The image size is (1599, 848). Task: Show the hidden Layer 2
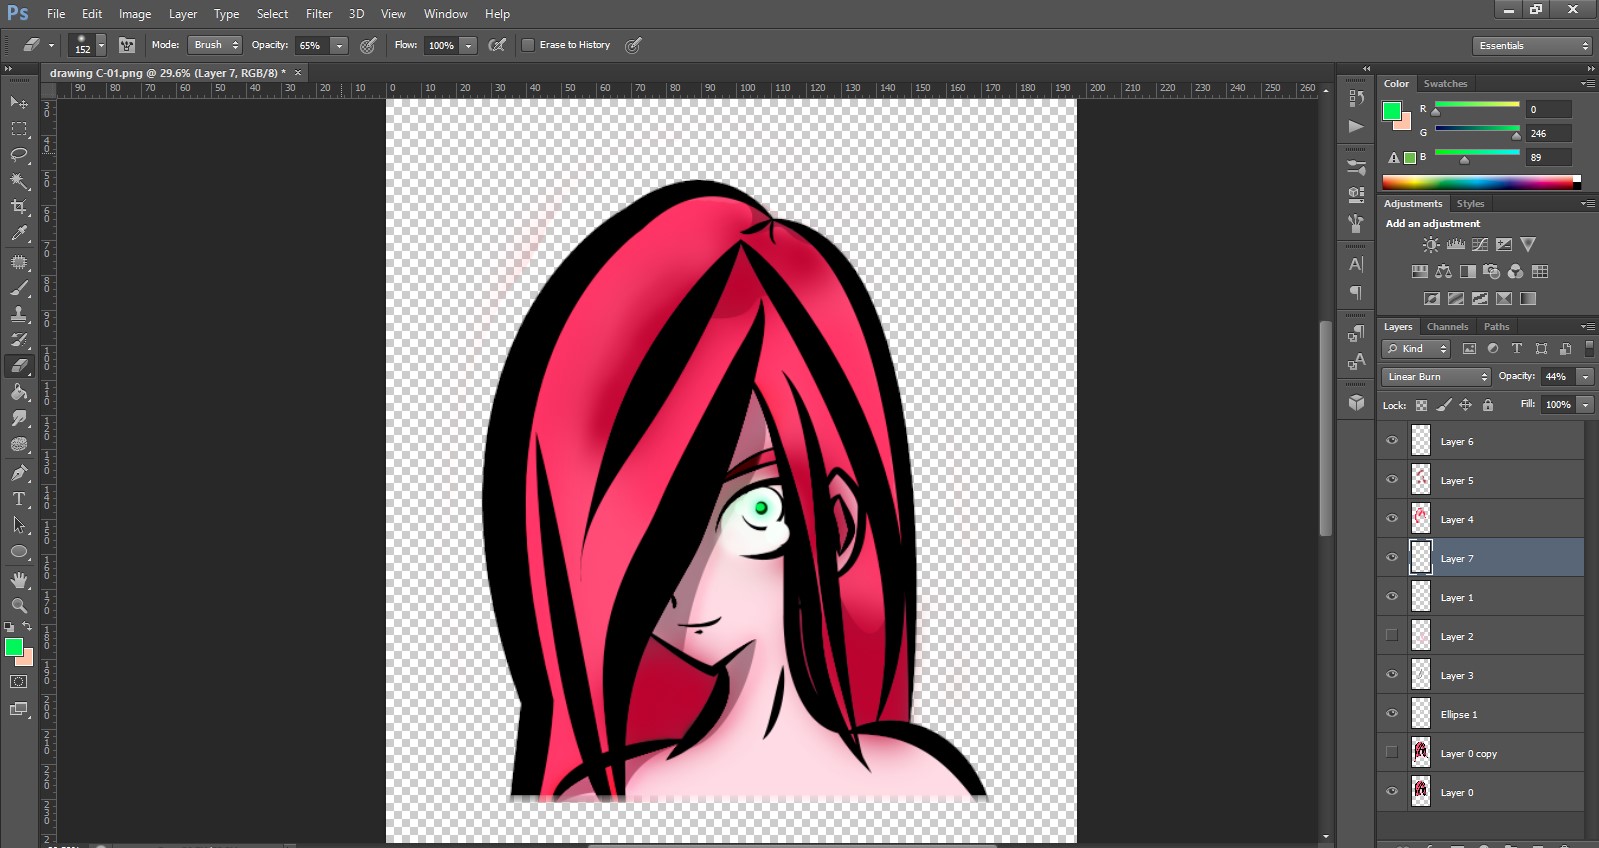[1392, 636]
